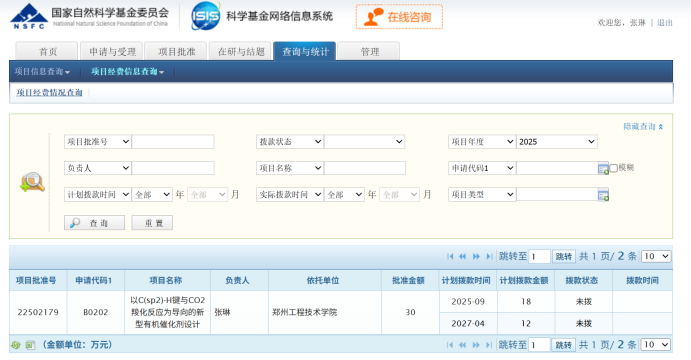Go to first page in top pager

pyautogui.click(x=450, y=256)
